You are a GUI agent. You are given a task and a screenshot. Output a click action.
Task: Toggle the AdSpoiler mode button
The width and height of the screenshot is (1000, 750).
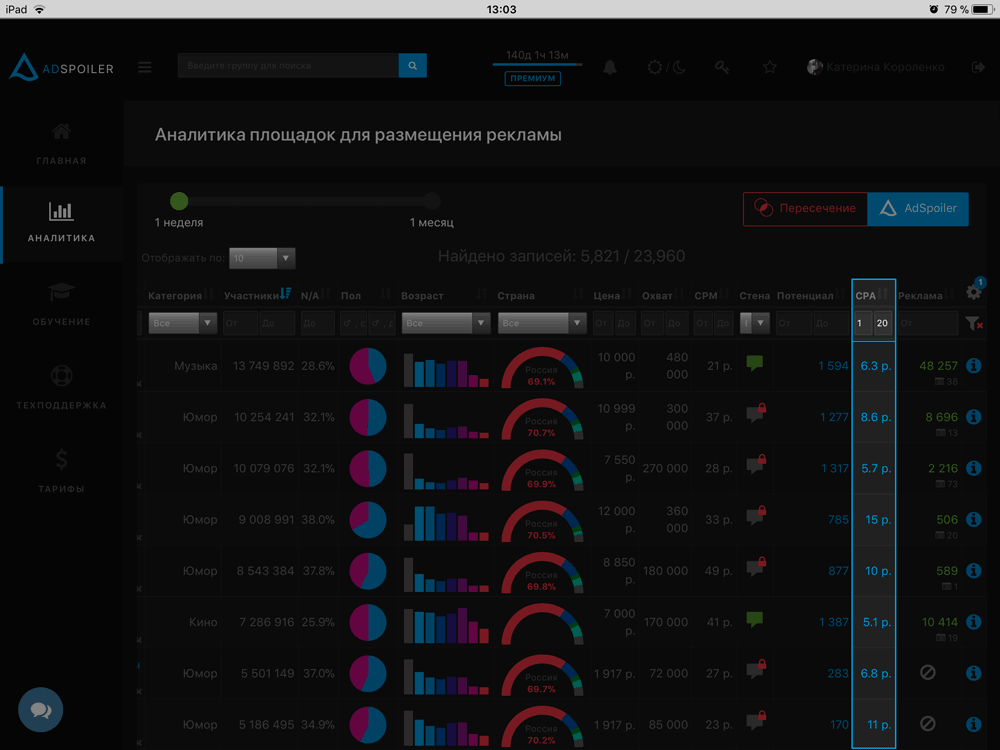coord(918,209)
